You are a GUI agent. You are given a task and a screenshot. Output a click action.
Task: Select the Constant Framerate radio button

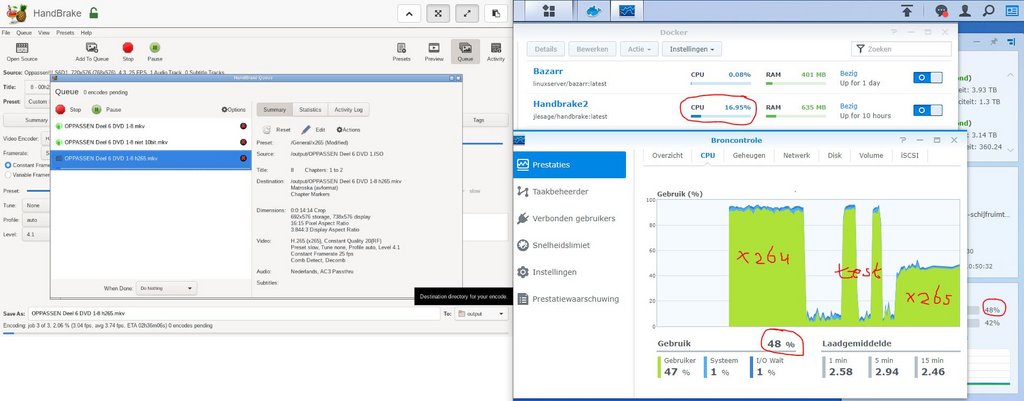8,165
